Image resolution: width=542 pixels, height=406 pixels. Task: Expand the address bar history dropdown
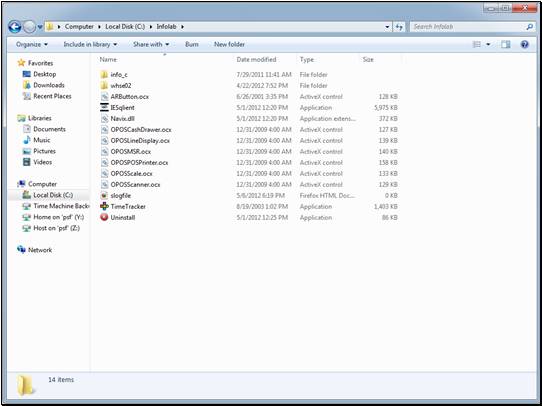[387, 27]
